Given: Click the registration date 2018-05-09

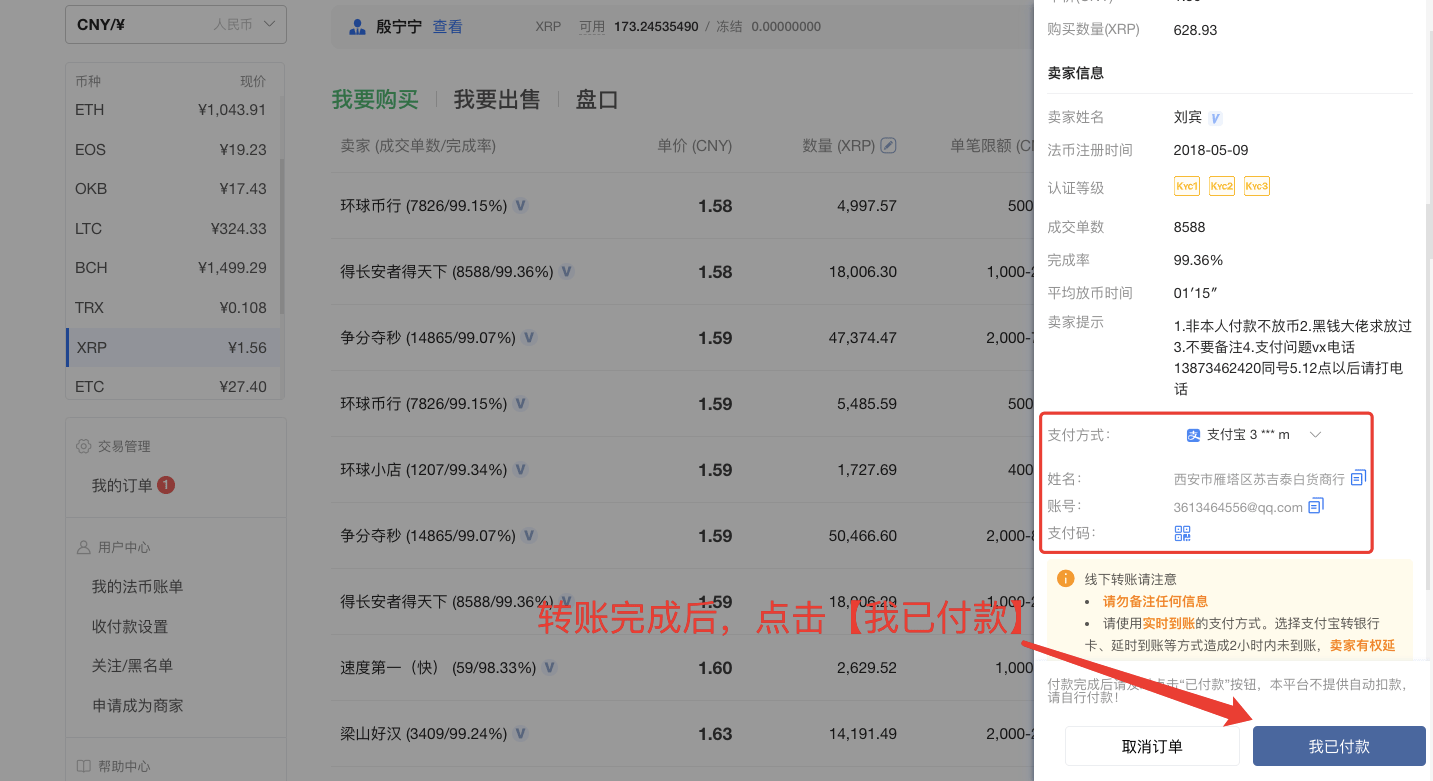Looking at the screenshot, I should [x=1211, y=150].
